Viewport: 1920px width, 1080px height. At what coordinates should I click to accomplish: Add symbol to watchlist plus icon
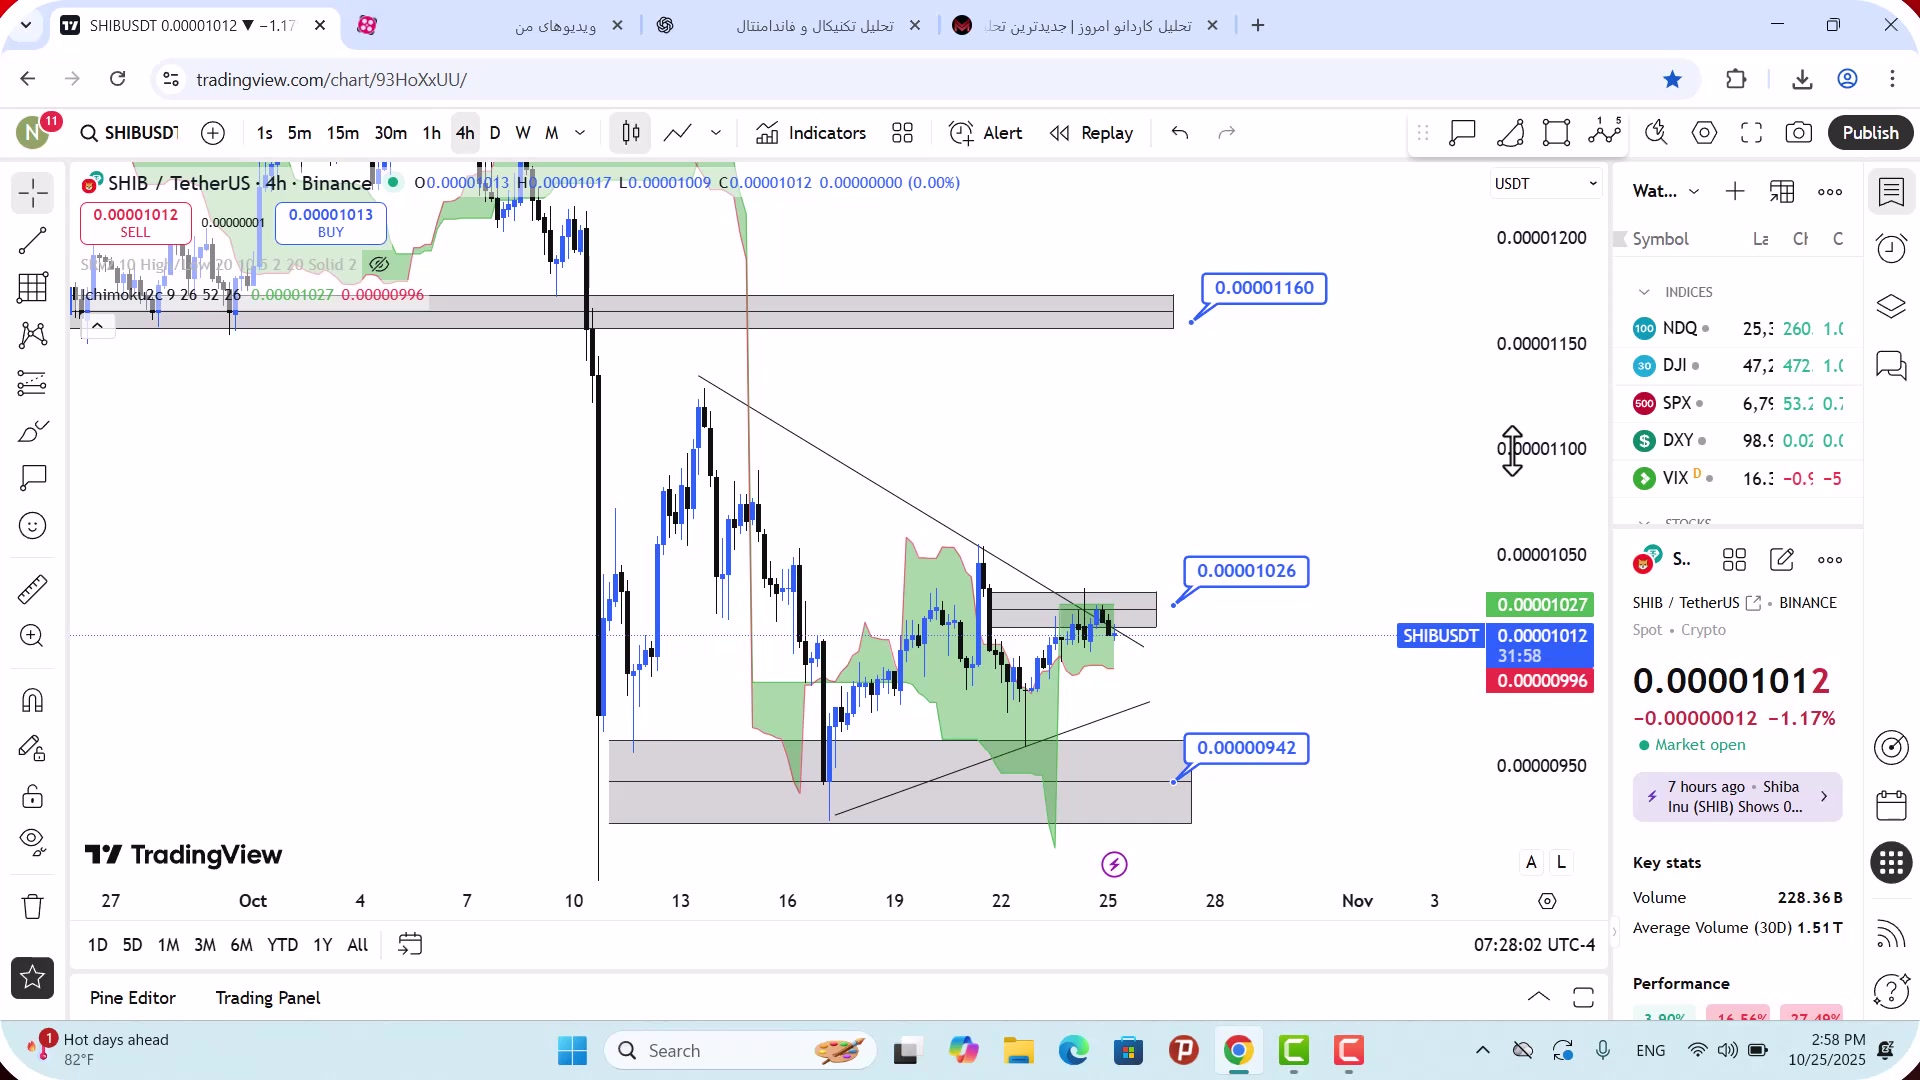[1735, 191]
